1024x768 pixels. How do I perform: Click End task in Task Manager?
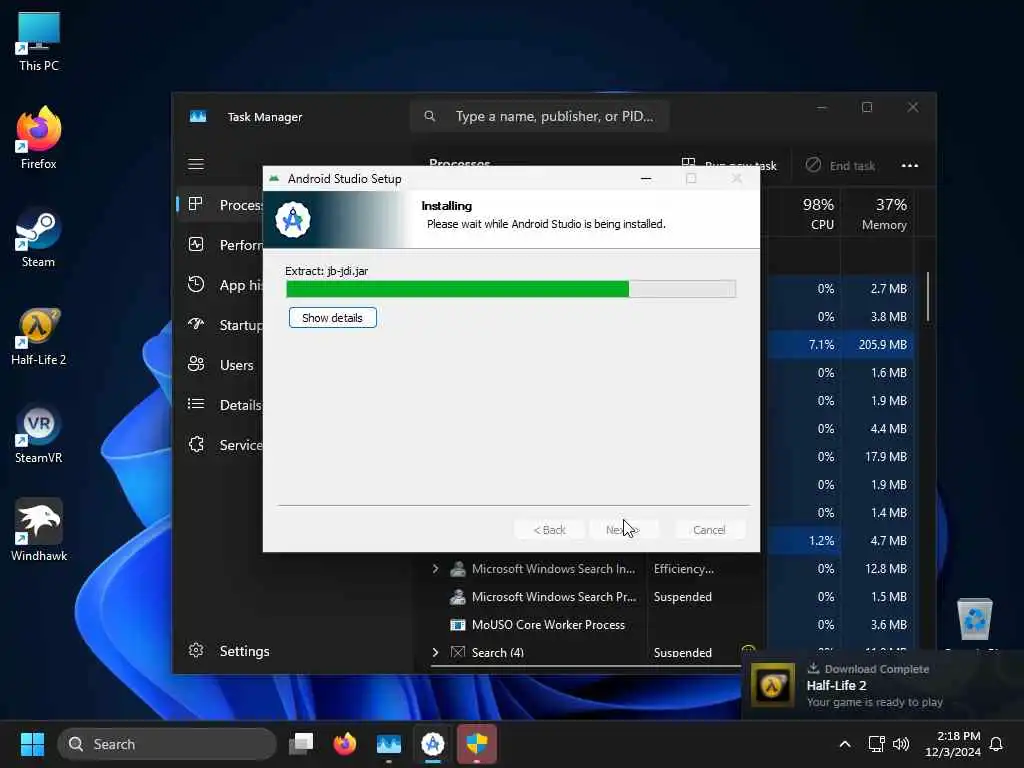click(840, 165)
